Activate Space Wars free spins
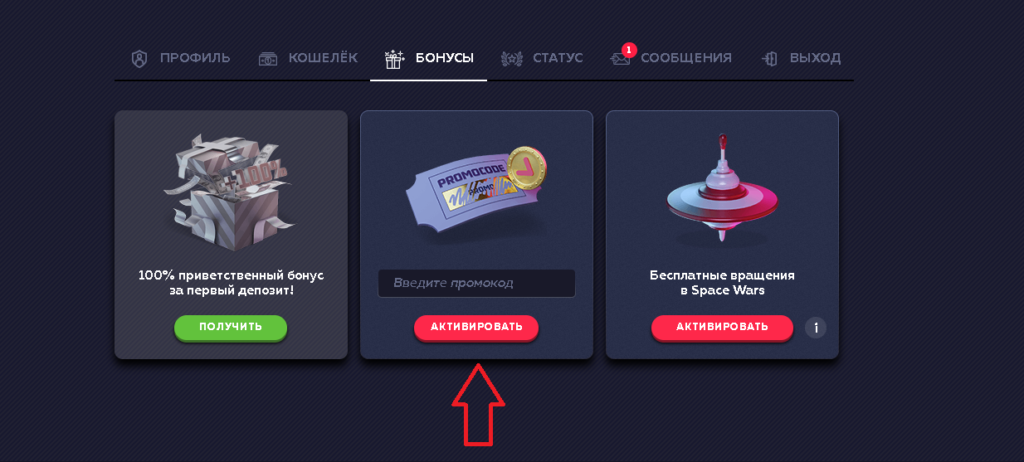The image size is (1024, 462). [722, 327]
